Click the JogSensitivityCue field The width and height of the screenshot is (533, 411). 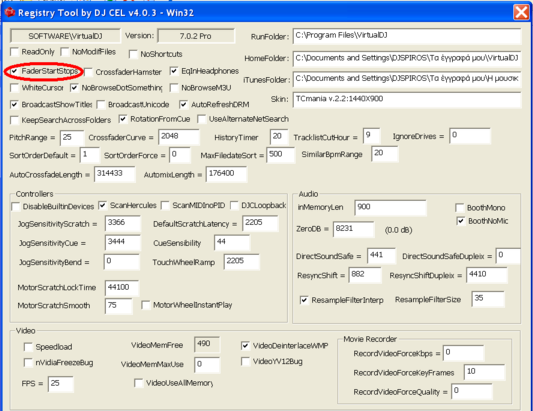click(x=123, y=243)
